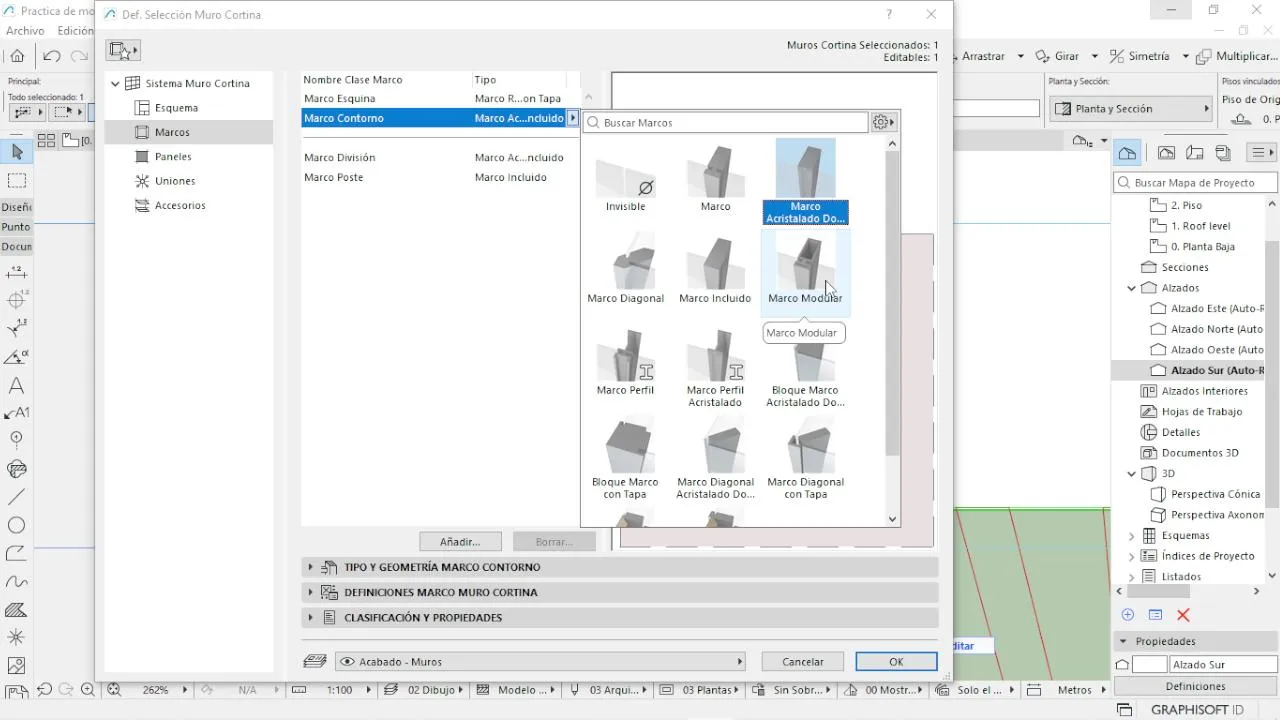
Task: Select Marco Incluido frame
Action: click(715, 270)
